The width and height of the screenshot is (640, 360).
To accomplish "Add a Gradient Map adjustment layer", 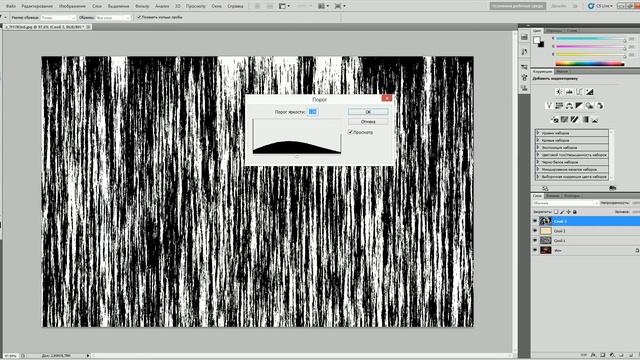I will pyautogui.click(x=585, y=120).
